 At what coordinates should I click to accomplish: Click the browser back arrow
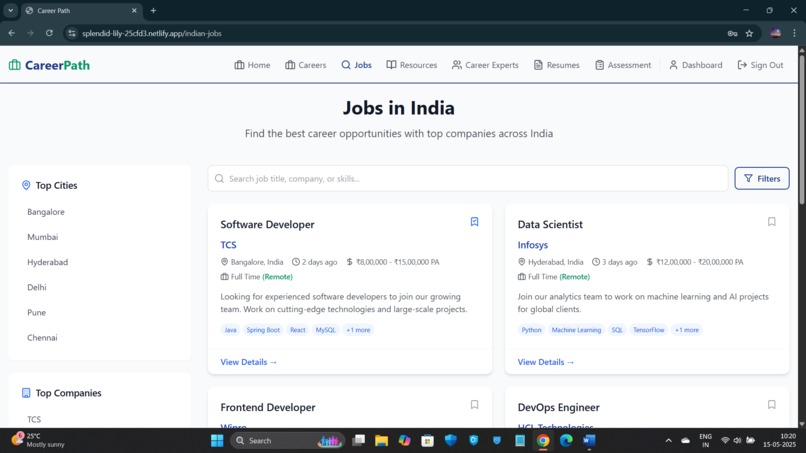coord(12,33)
